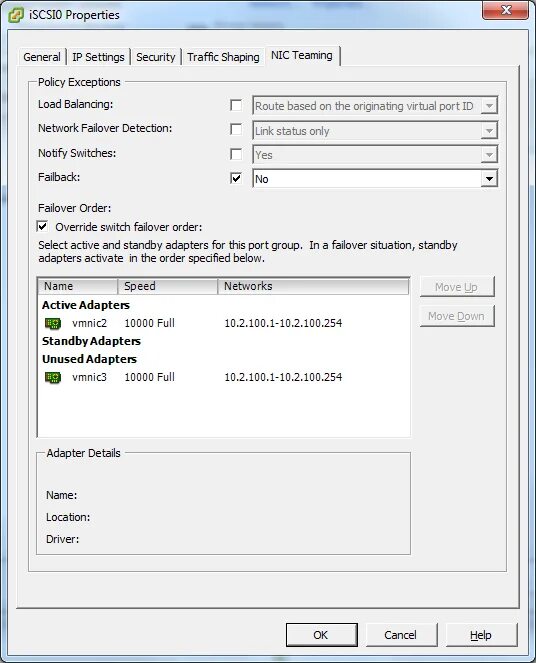Image resolution: width=536 pixels, height=663 pixels.
Task: Click the OK button
Action: (x=321, y=635)
